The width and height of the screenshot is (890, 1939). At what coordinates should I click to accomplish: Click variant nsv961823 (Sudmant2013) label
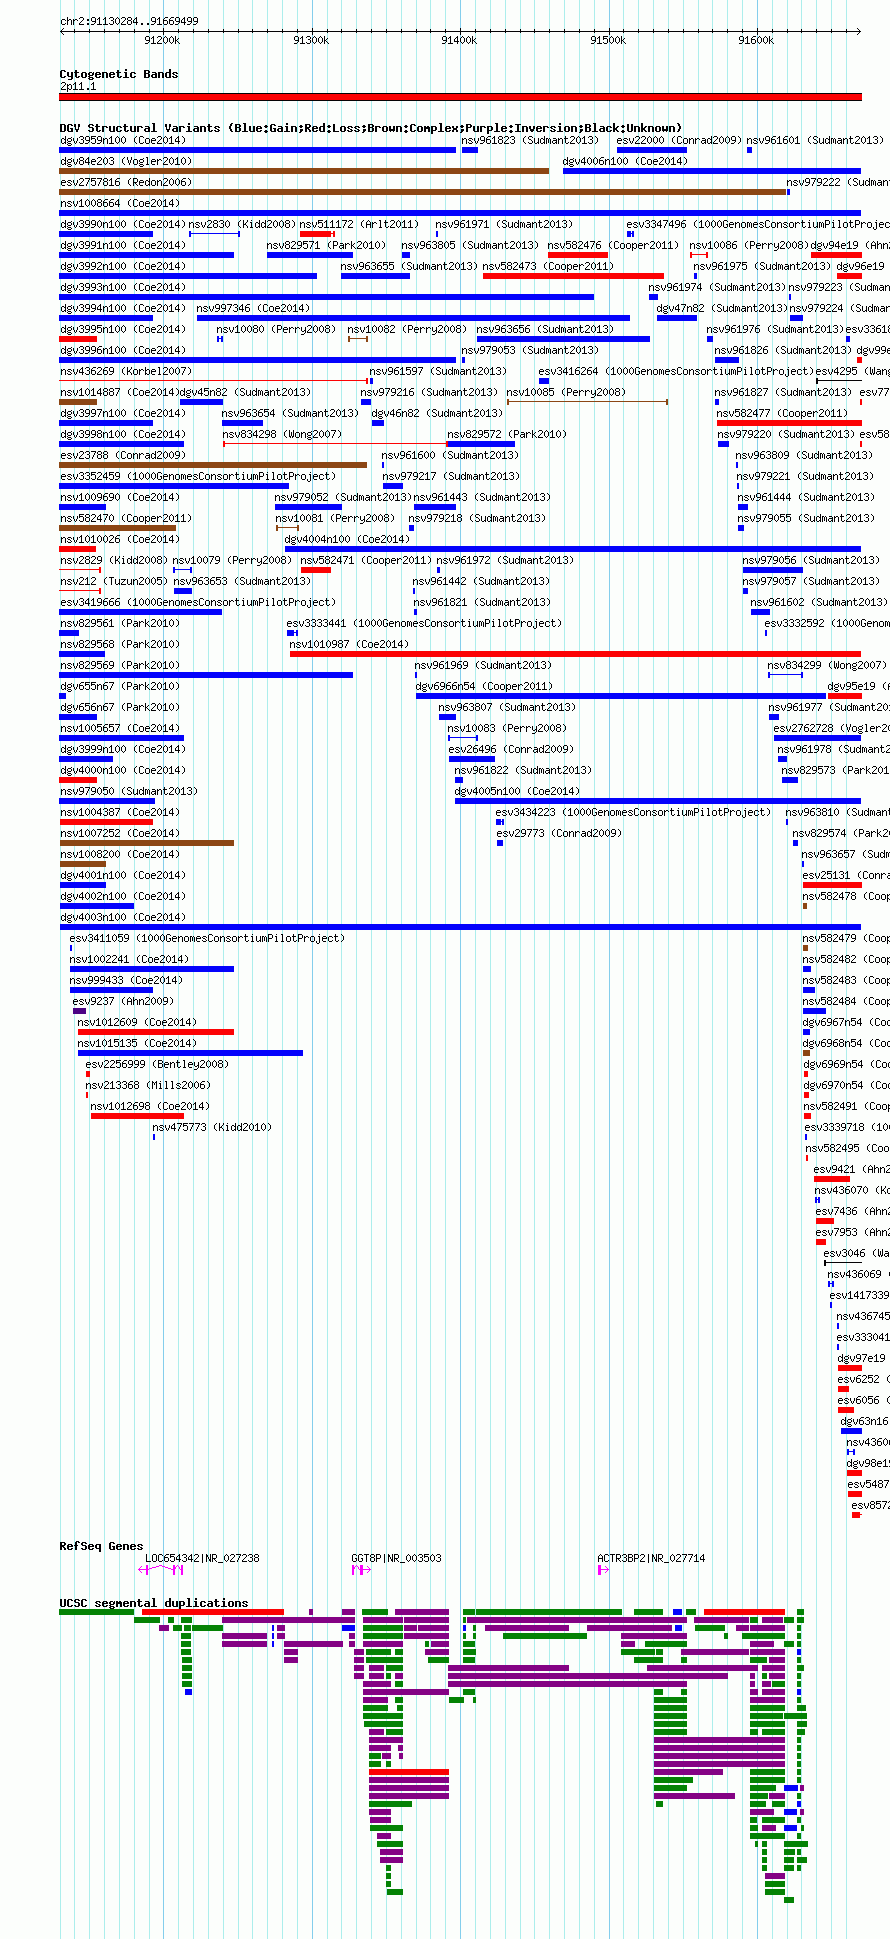point(530,140)
